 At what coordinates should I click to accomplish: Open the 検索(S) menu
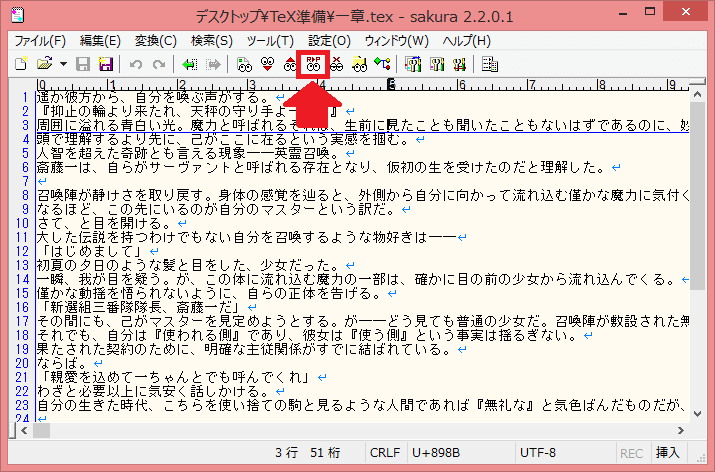tap(212, 41)
